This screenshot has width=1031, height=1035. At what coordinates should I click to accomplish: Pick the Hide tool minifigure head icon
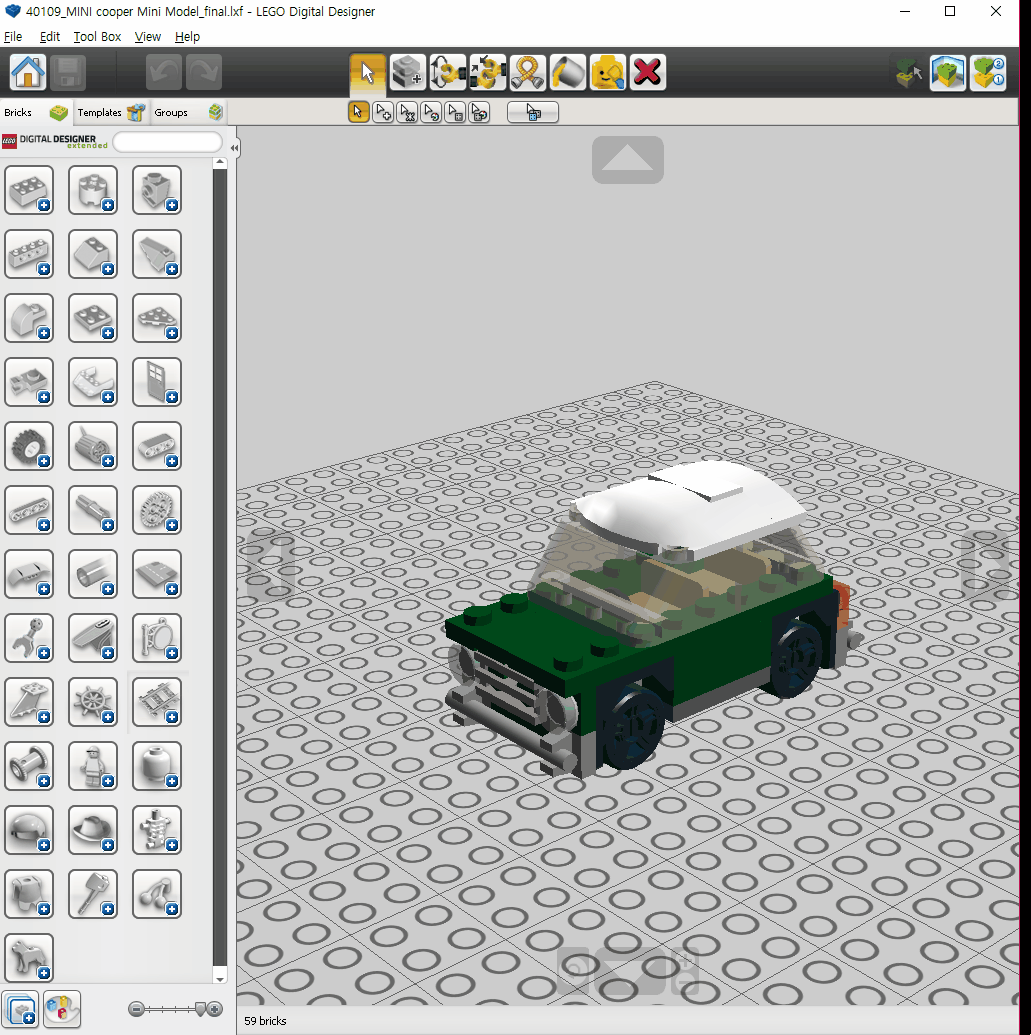coord(607,73)
